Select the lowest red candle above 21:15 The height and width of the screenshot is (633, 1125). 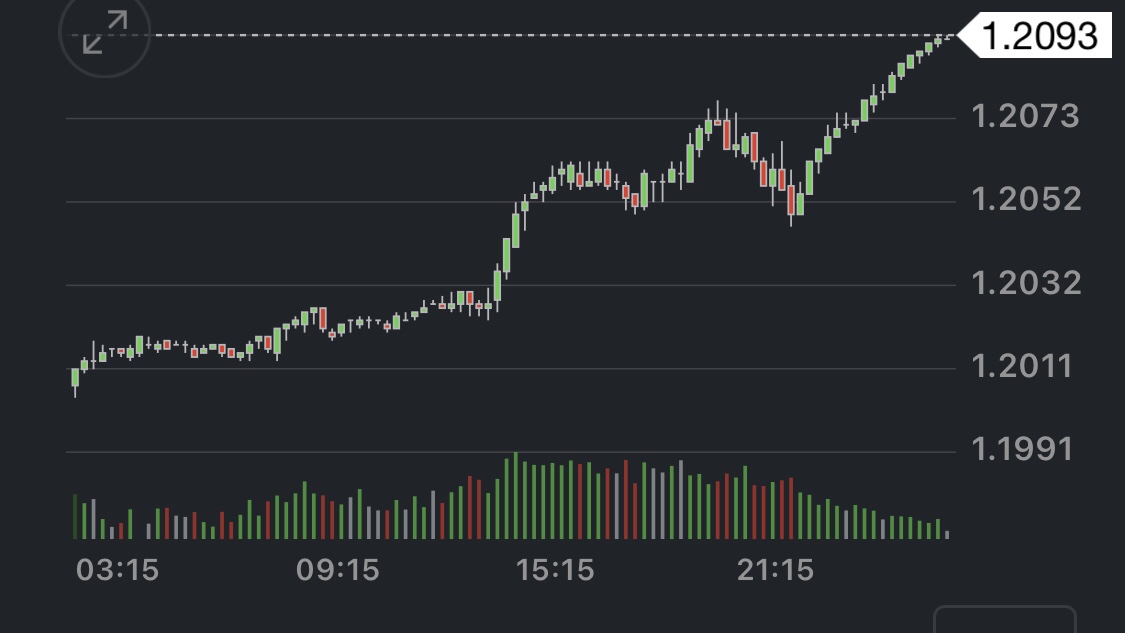coord(791,201)
